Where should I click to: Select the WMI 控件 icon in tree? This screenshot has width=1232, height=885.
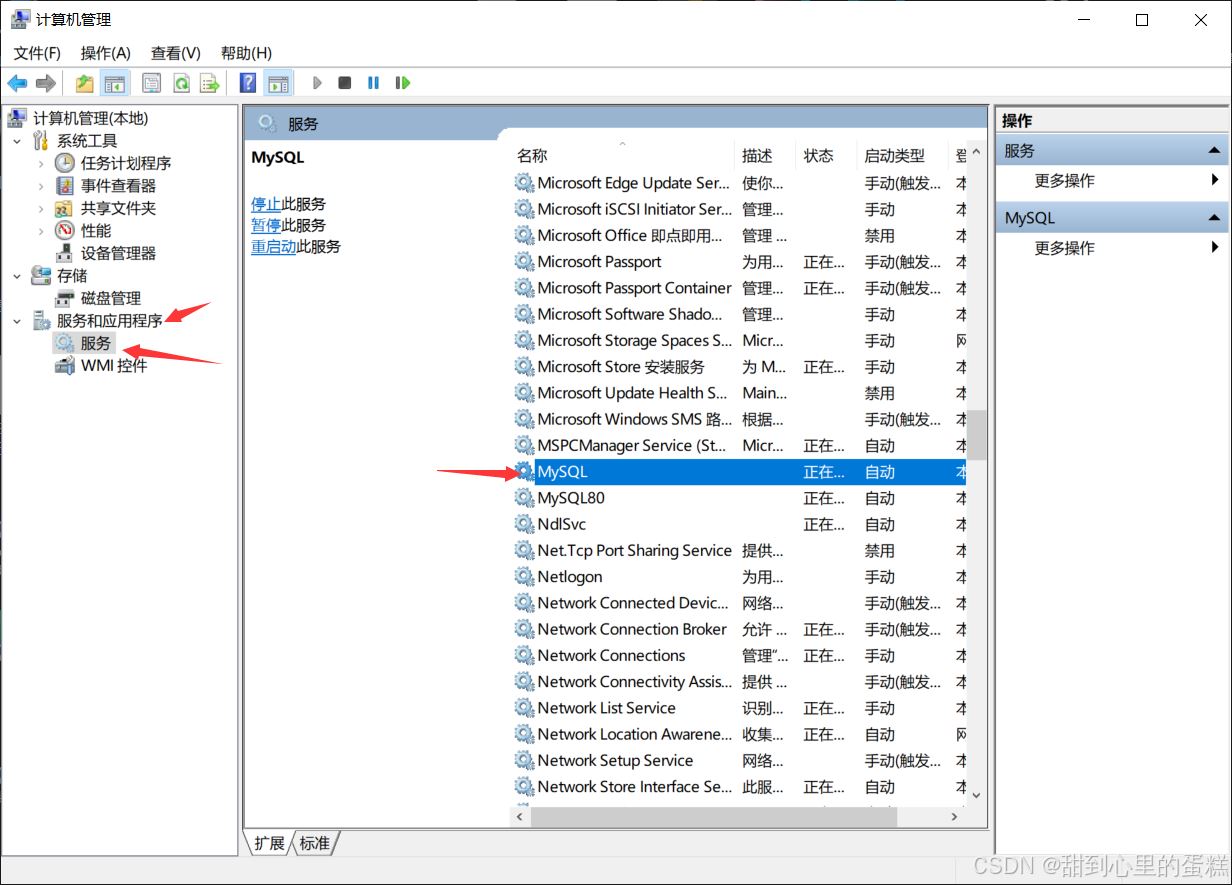(65, 366)
